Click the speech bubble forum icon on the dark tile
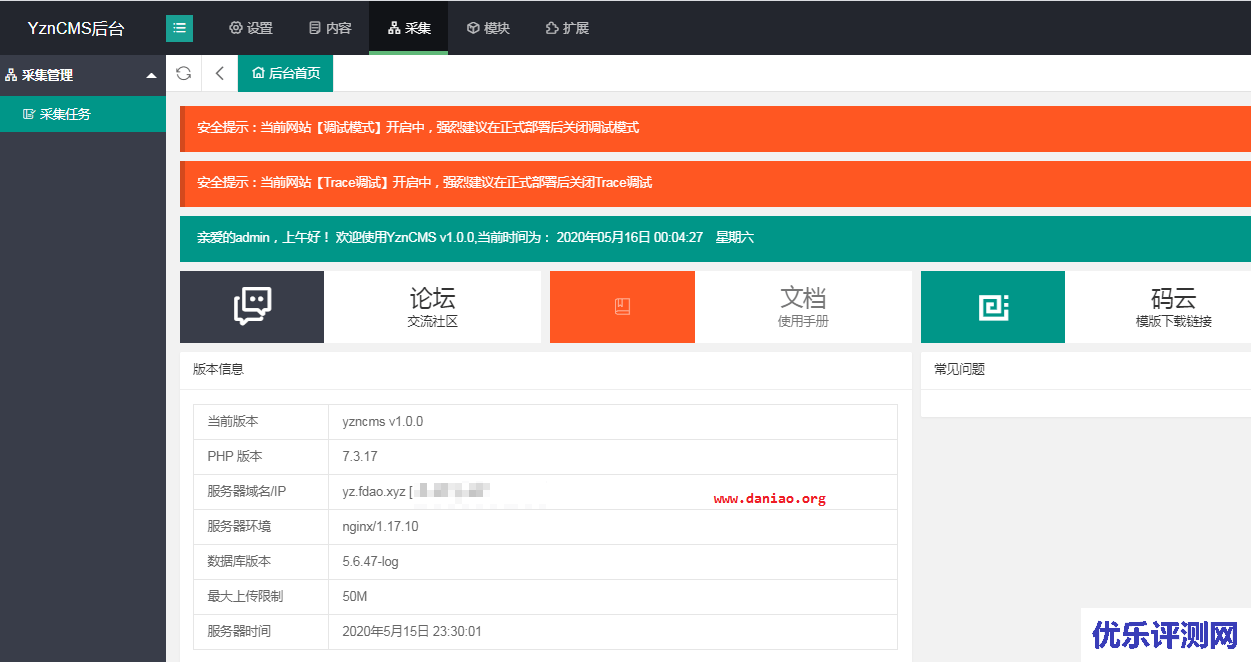The height and width of the screenshot is (662, 1251). tap(251, 306)
